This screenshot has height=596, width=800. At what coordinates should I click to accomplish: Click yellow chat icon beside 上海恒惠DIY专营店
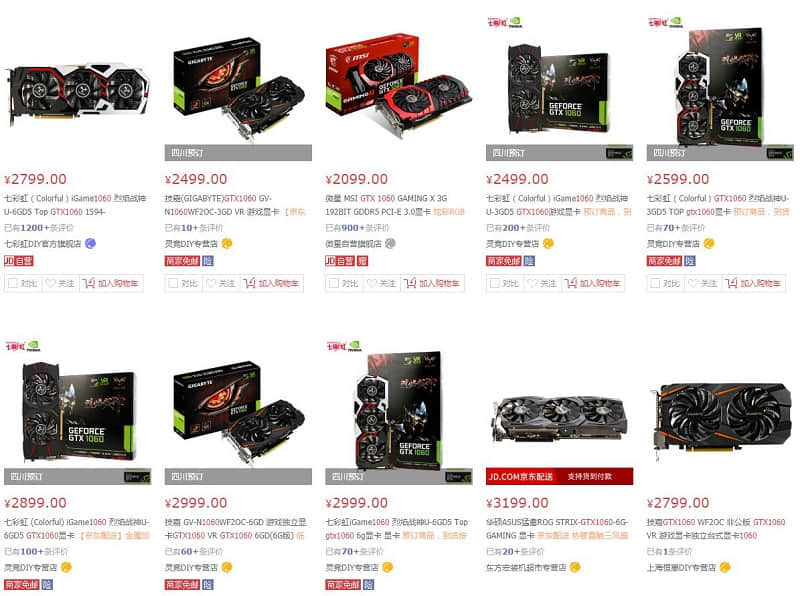(725, 567)
